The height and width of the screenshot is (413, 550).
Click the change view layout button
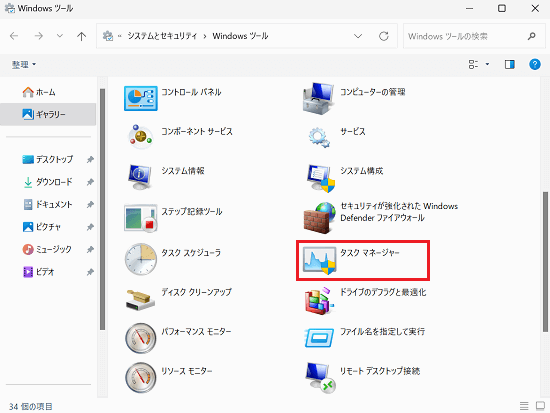473,64
